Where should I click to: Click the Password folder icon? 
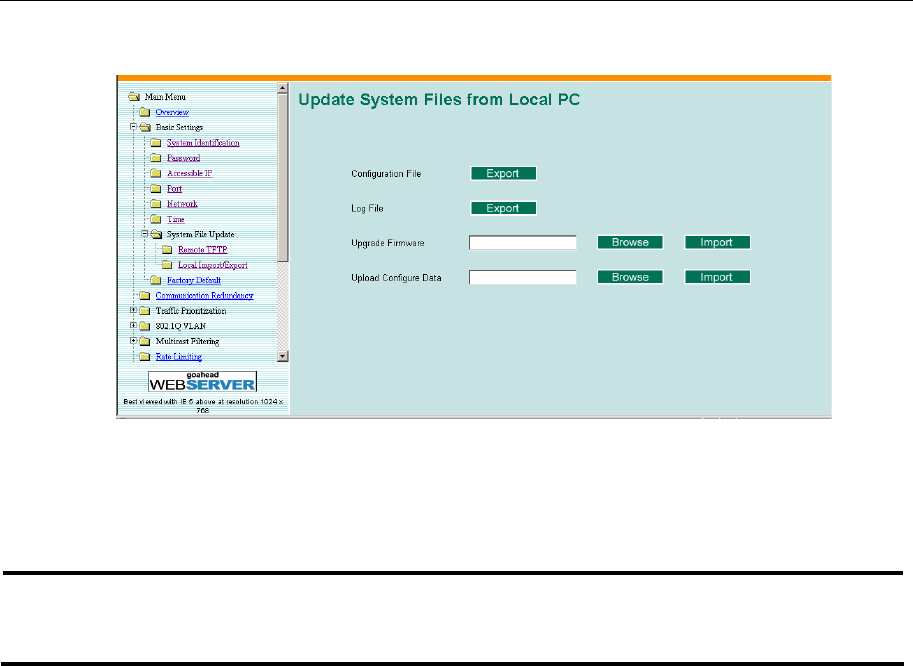[156, 158]
